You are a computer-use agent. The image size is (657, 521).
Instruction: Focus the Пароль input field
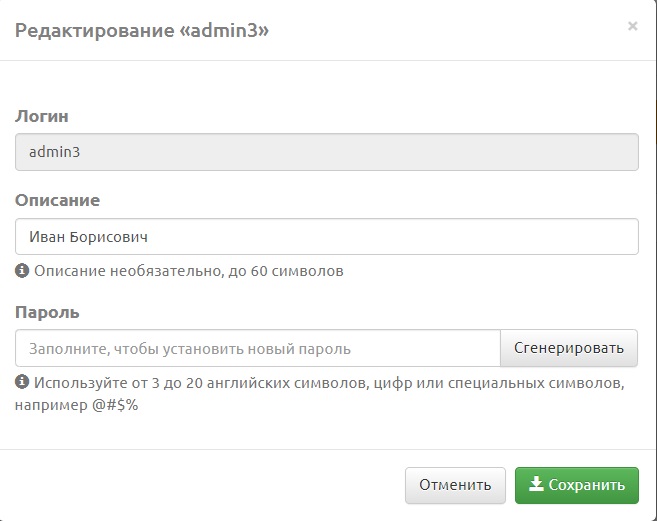258,349
